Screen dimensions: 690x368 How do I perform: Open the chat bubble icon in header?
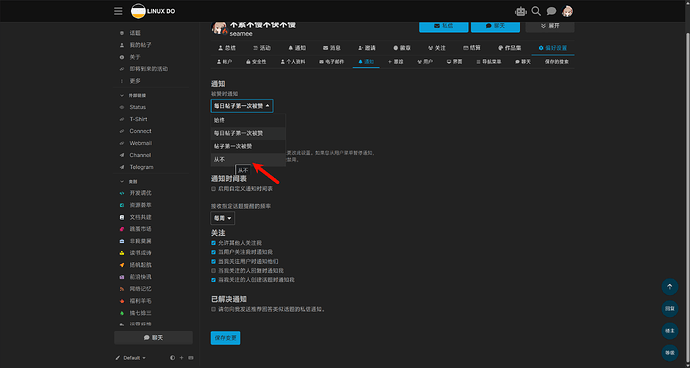(551, 11)
